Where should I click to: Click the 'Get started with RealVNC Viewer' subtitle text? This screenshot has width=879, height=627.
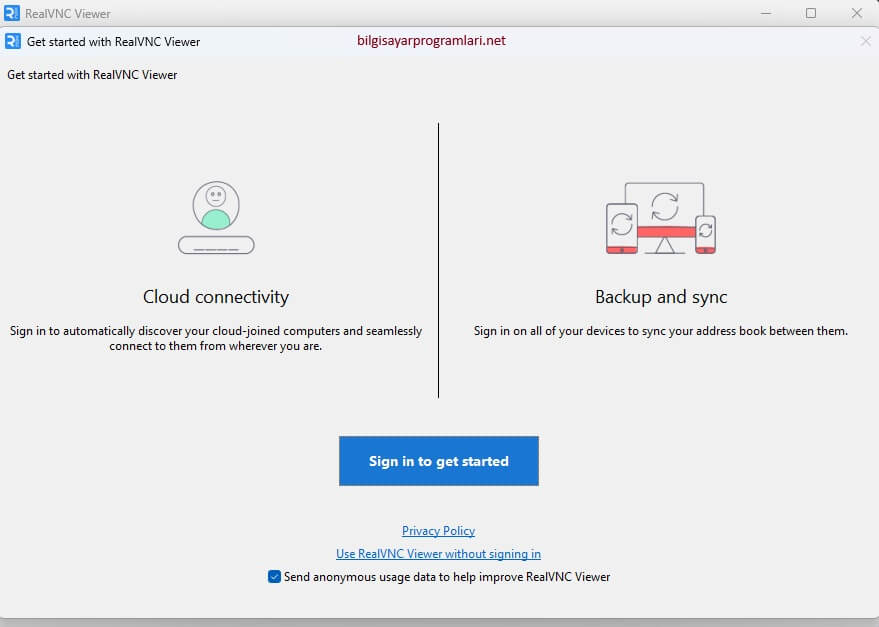92,75
